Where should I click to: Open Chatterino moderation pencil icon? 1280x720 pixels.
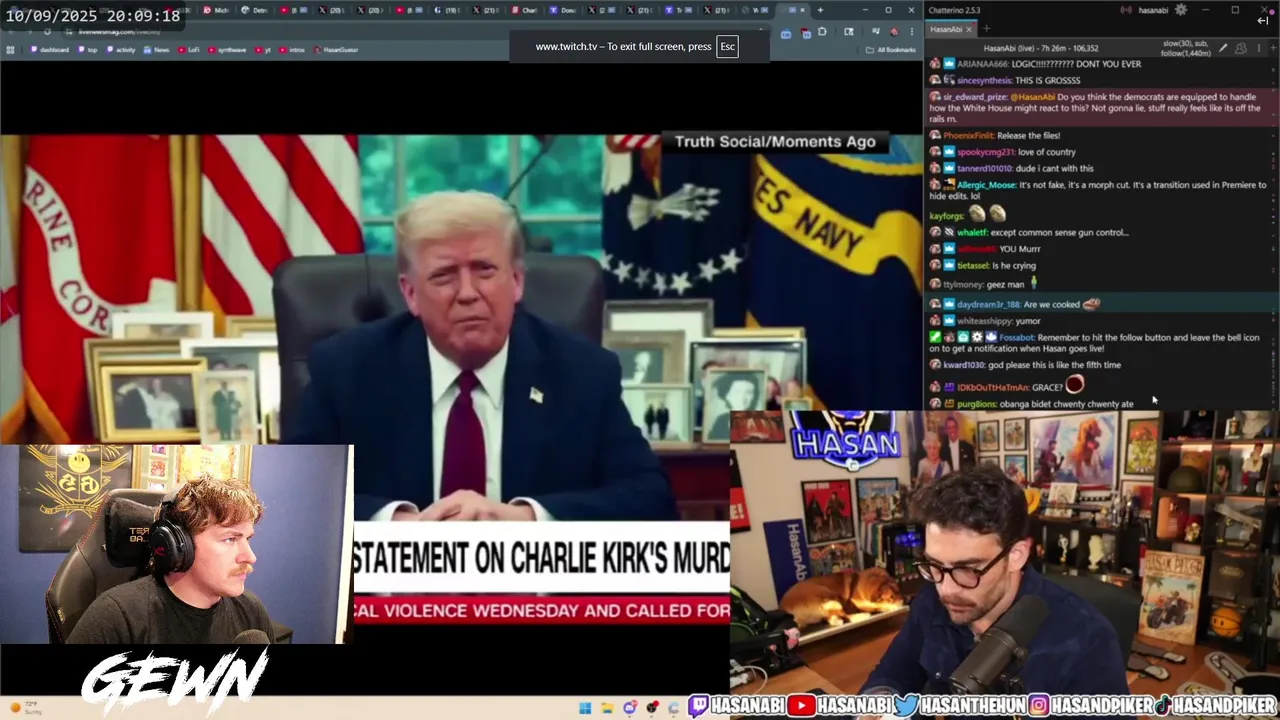pyautogui.click(x=1223, y=48)
